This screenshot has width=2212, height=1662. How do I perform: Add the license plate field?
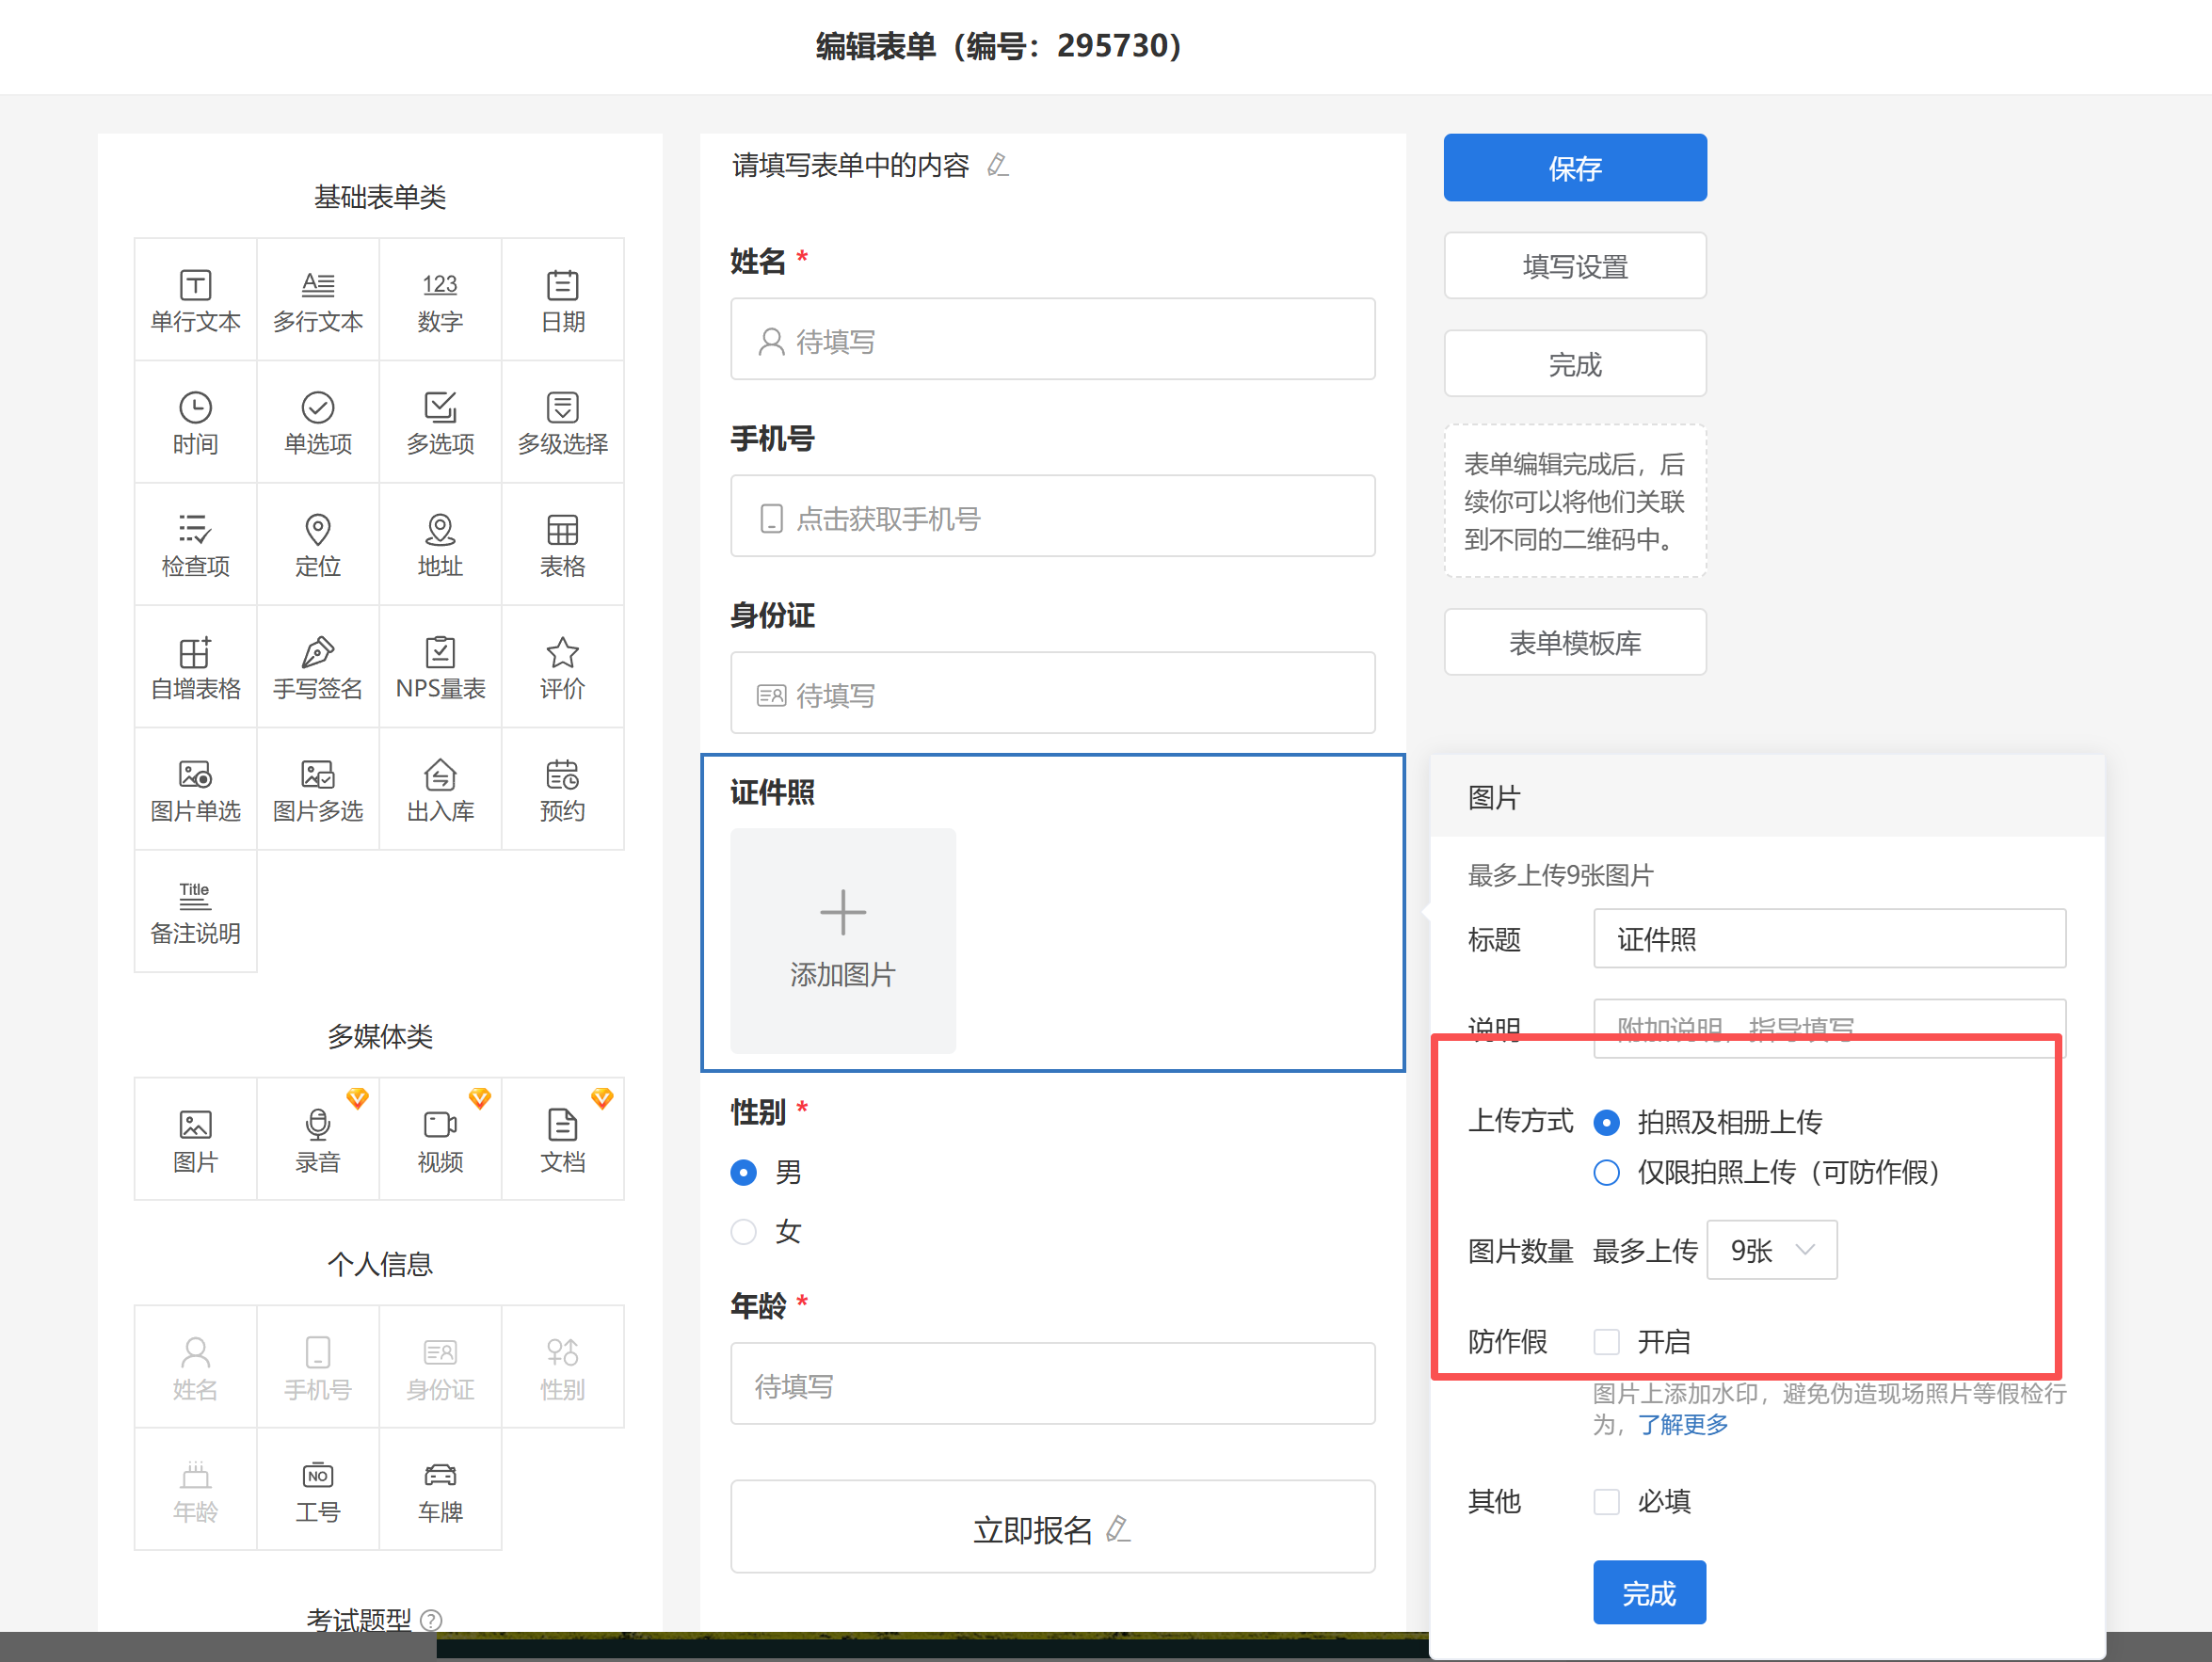click(x=440, y=1489)
